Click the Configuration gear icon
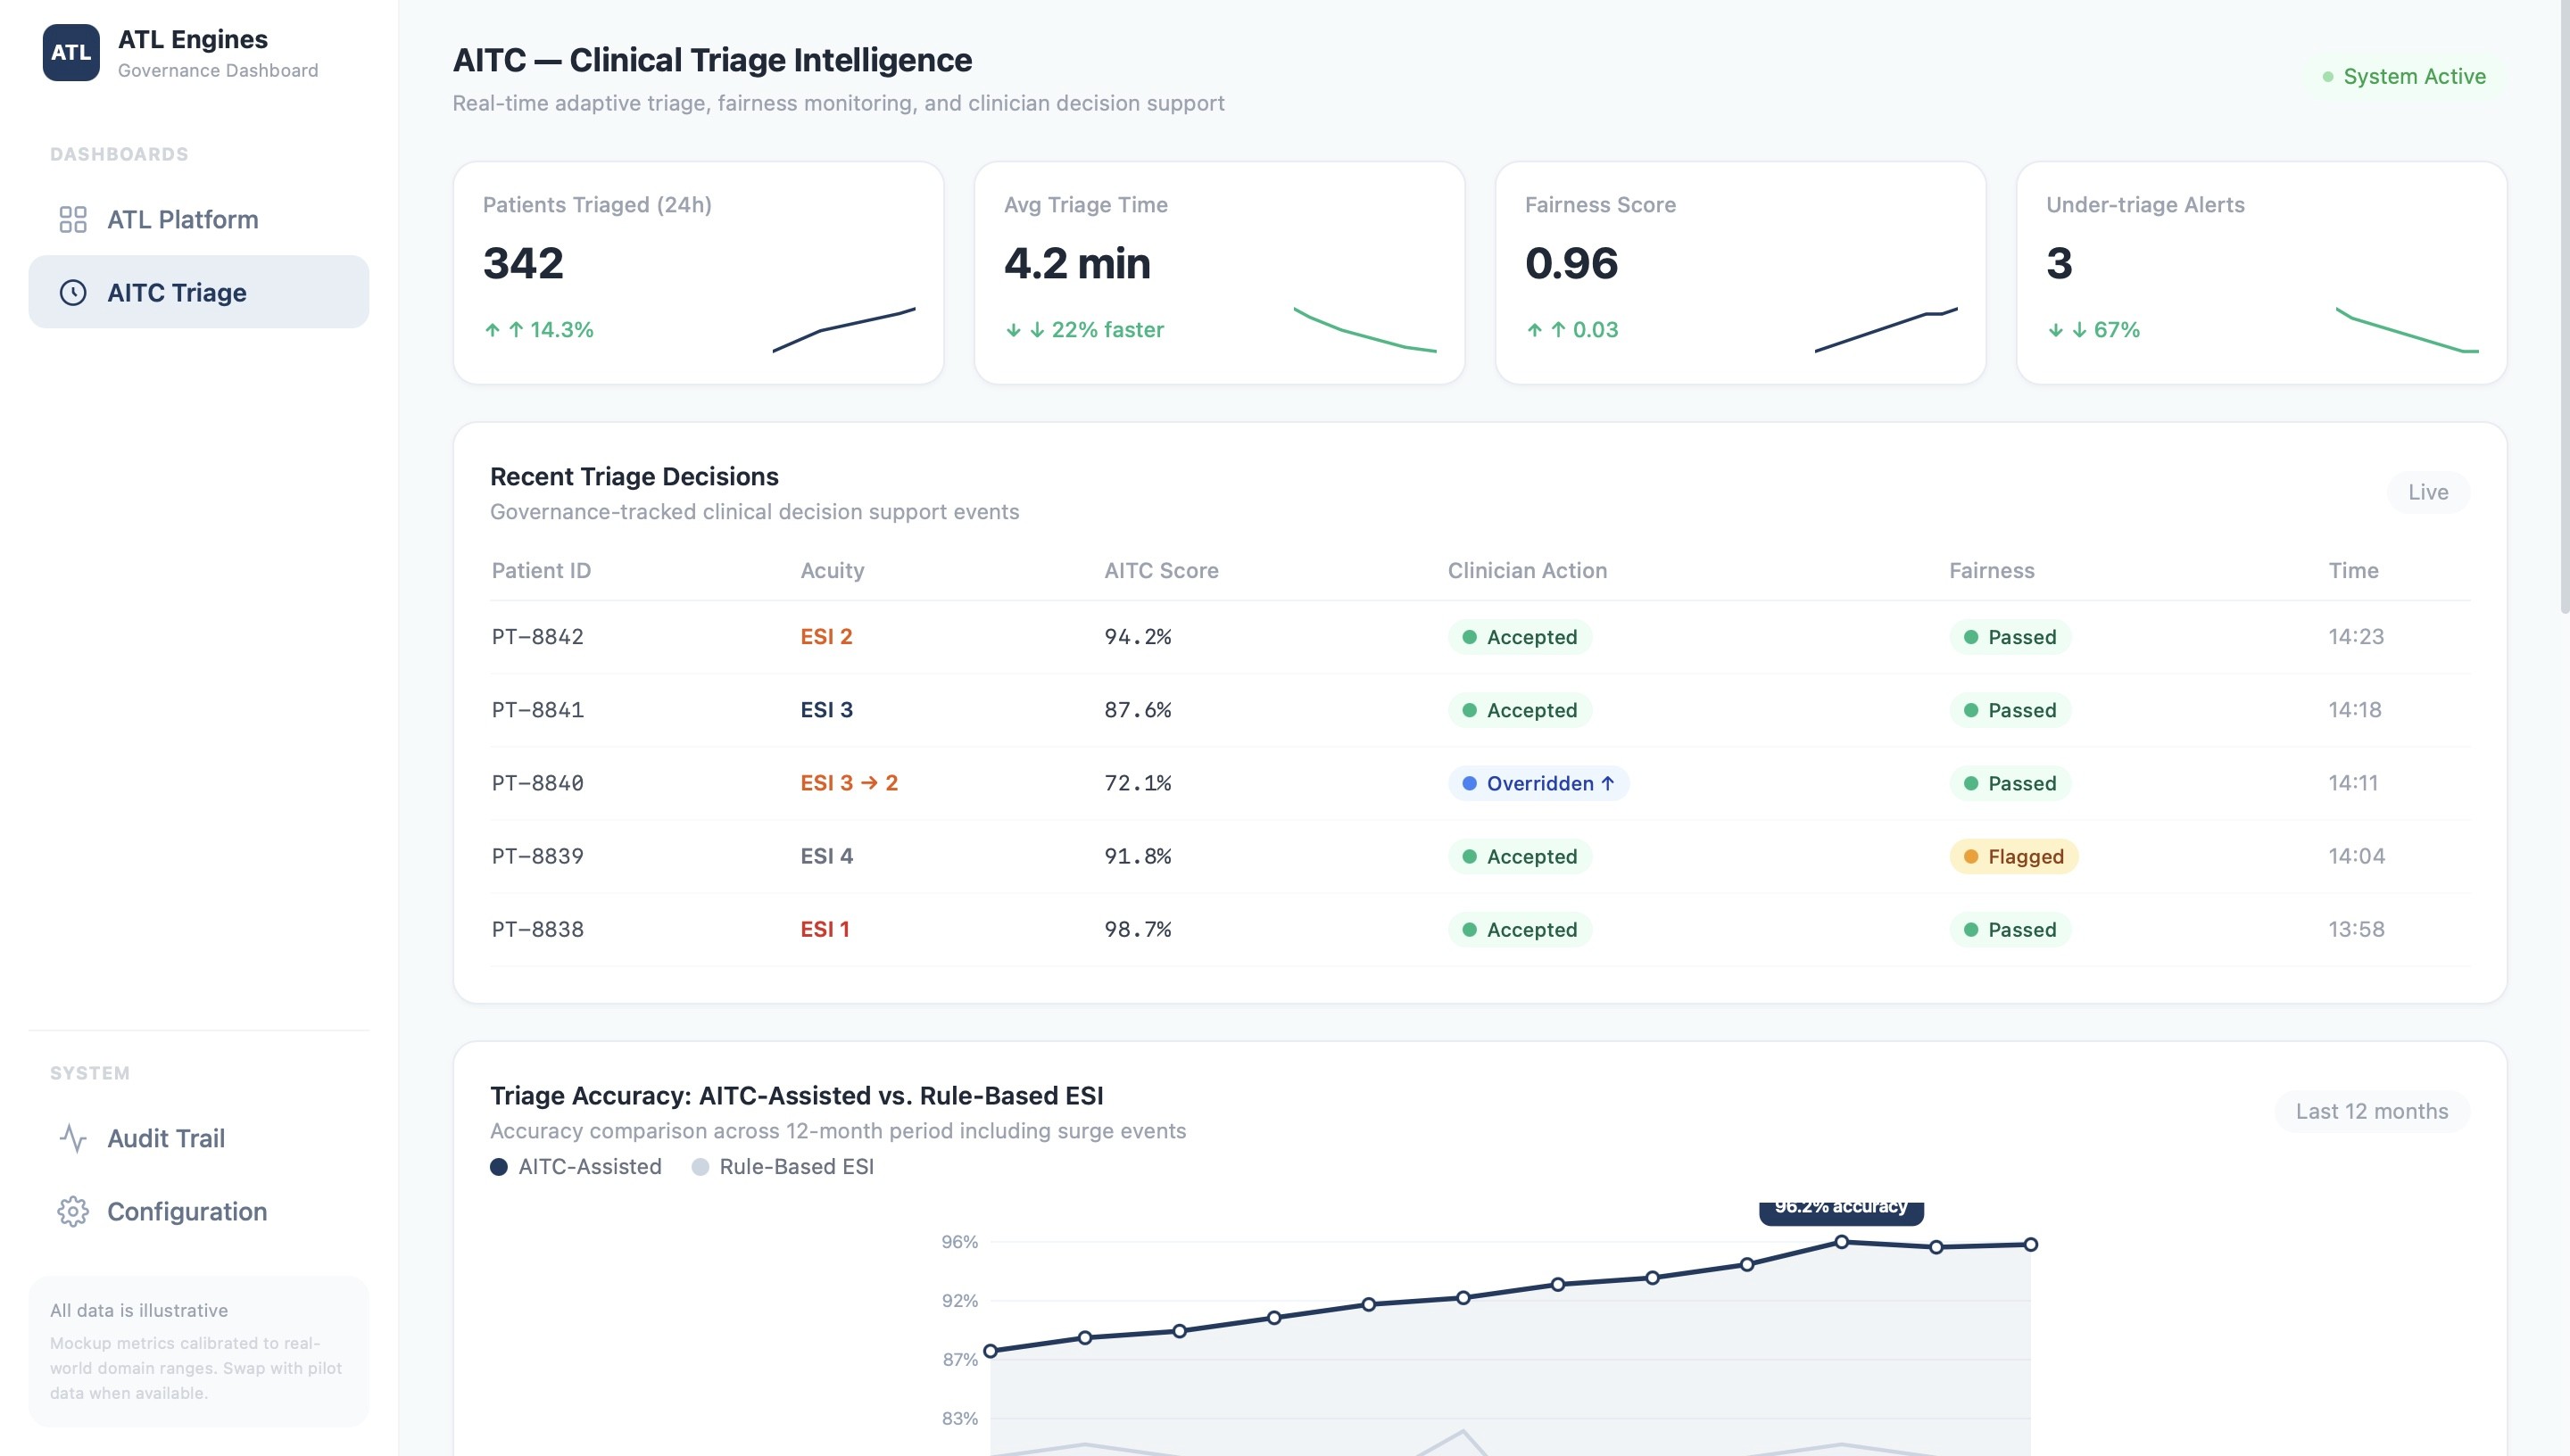 point(73,1211)
